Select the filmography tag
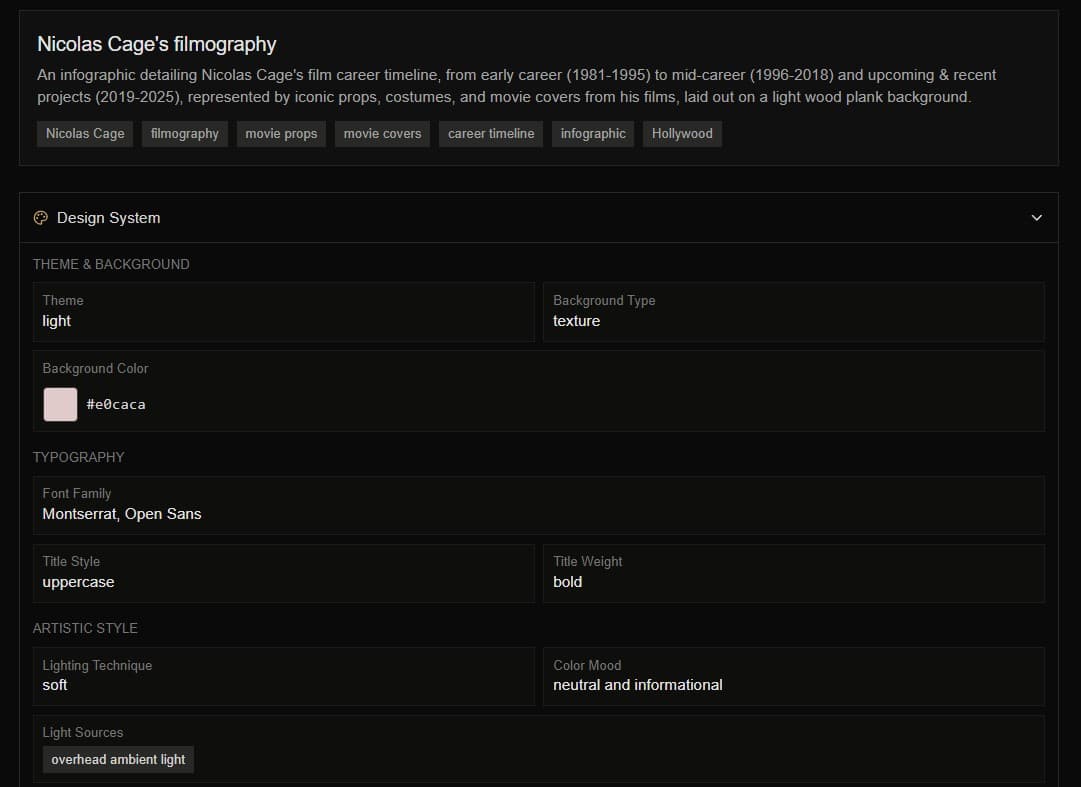 point(185,134)
